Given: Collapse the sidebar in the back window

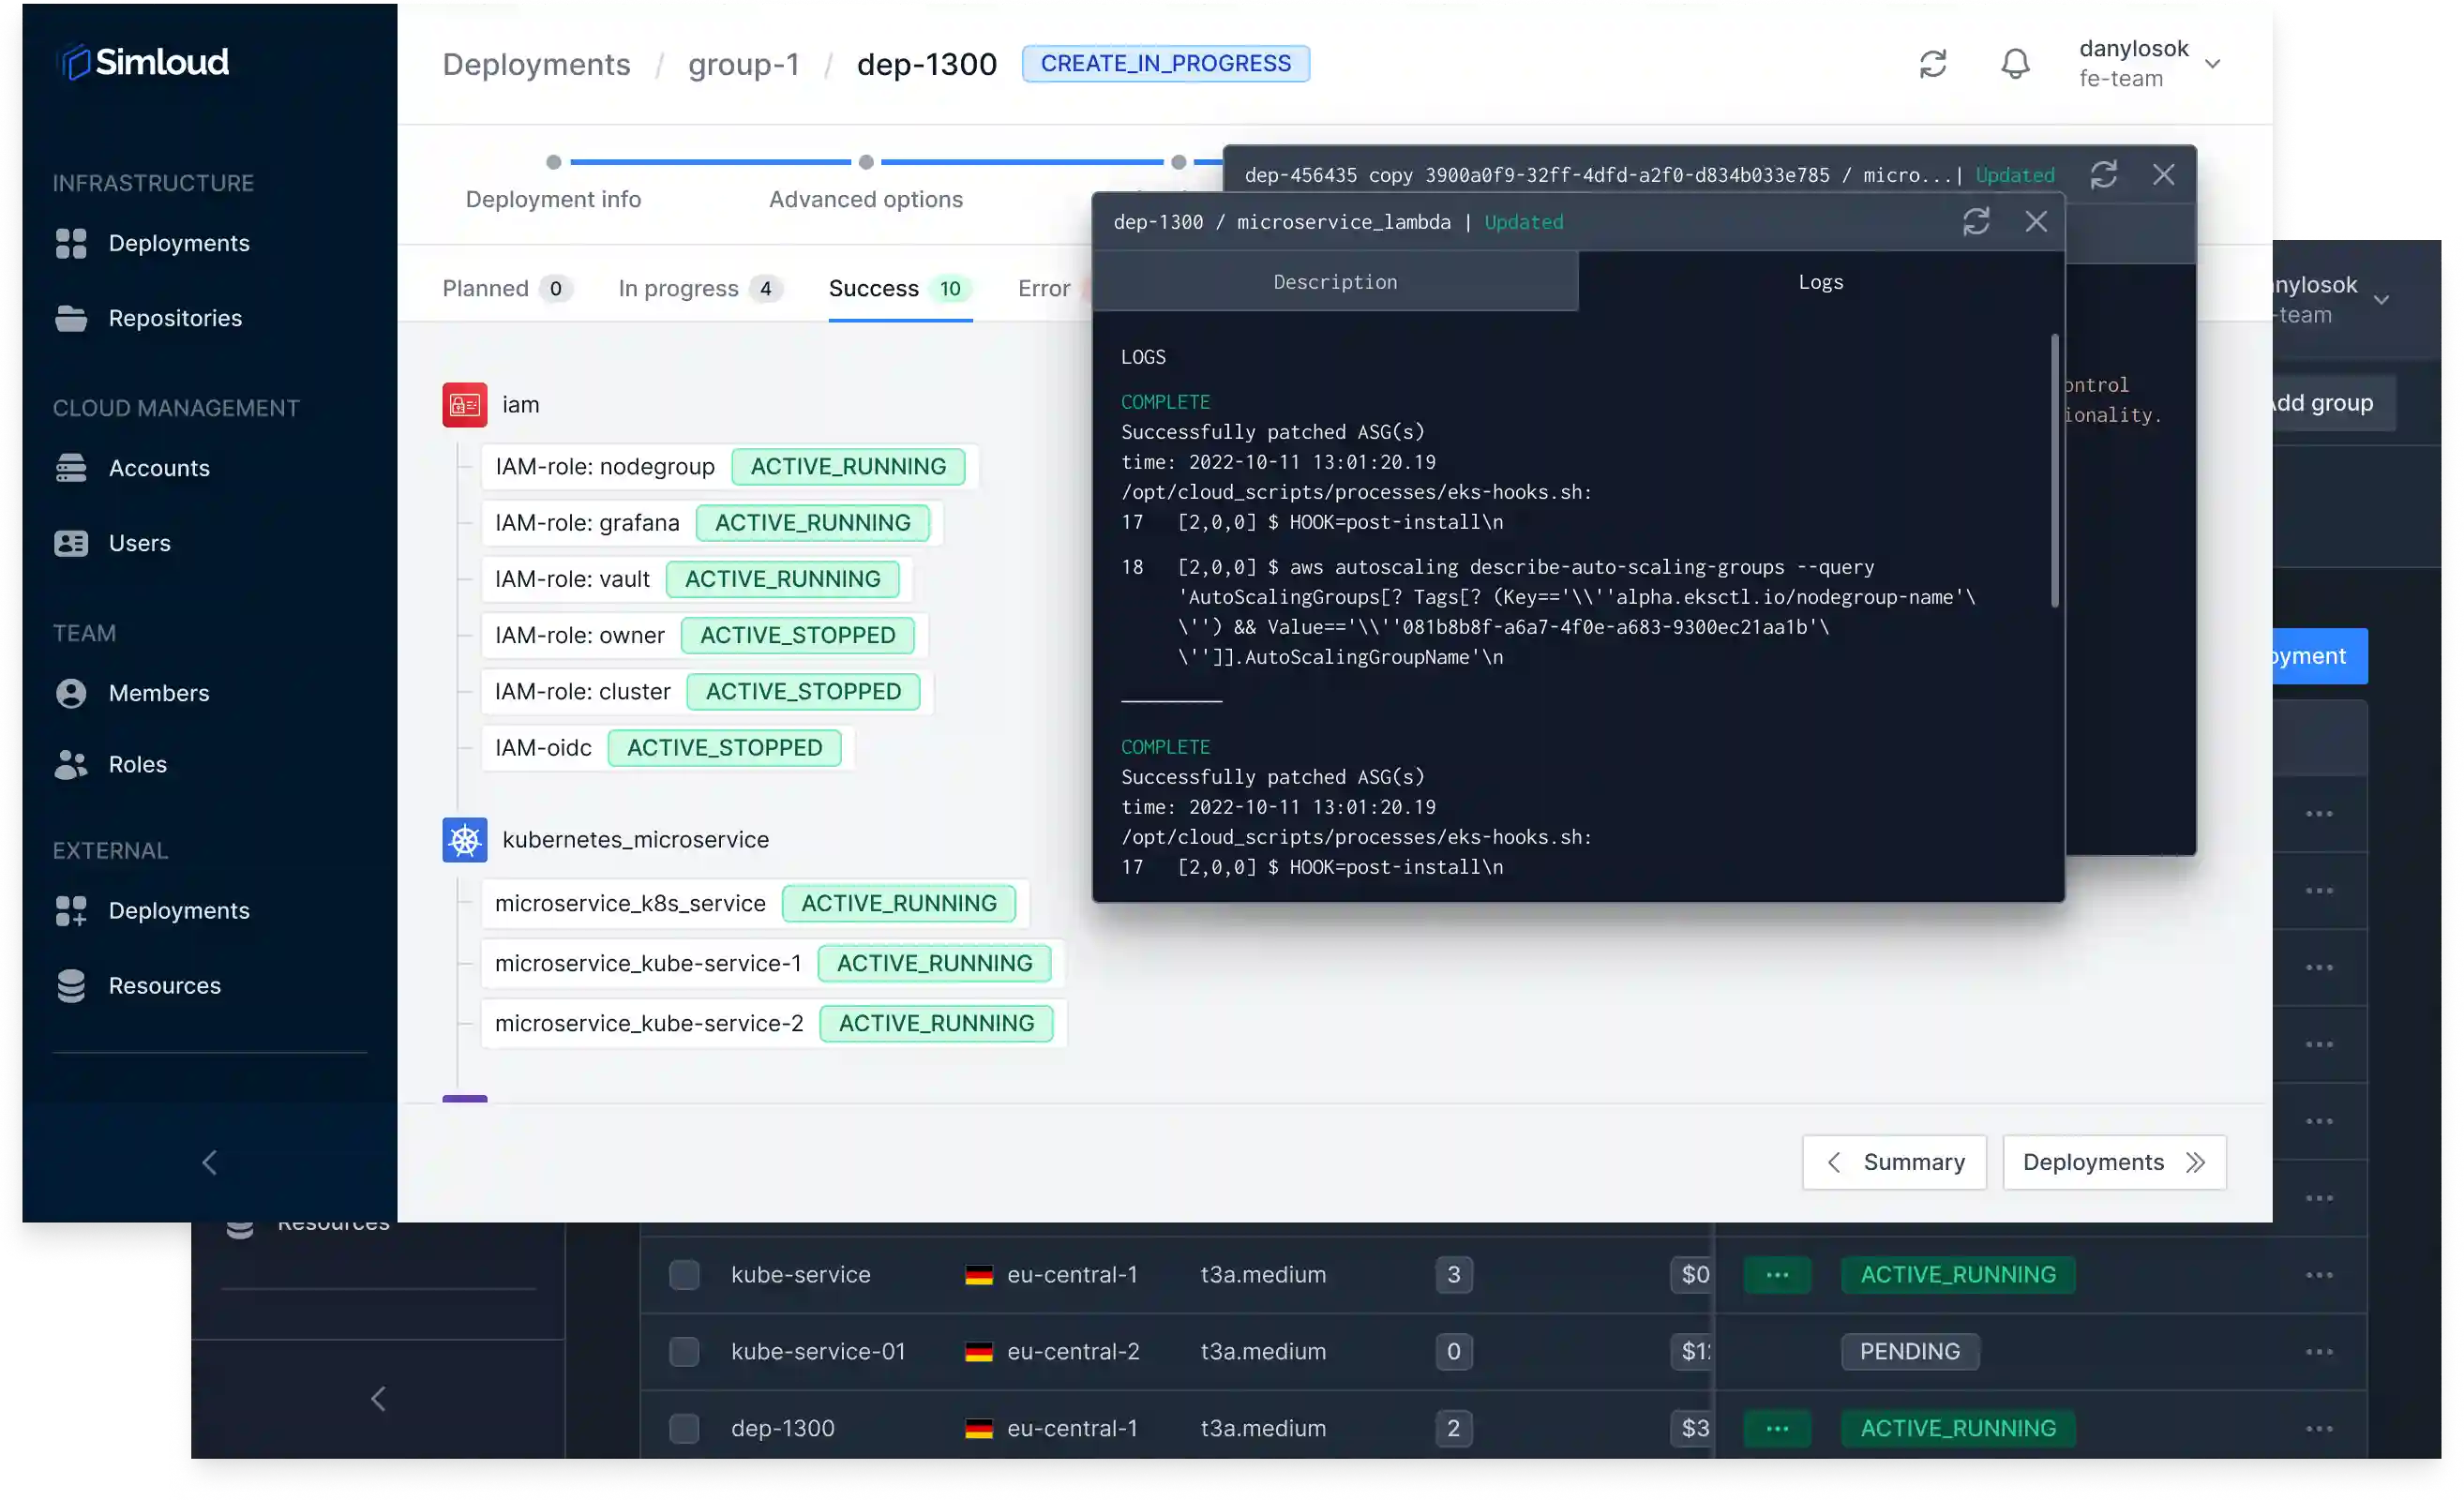Looking at the screenshot, I should pyautogui.click(x=378, y=1398).
